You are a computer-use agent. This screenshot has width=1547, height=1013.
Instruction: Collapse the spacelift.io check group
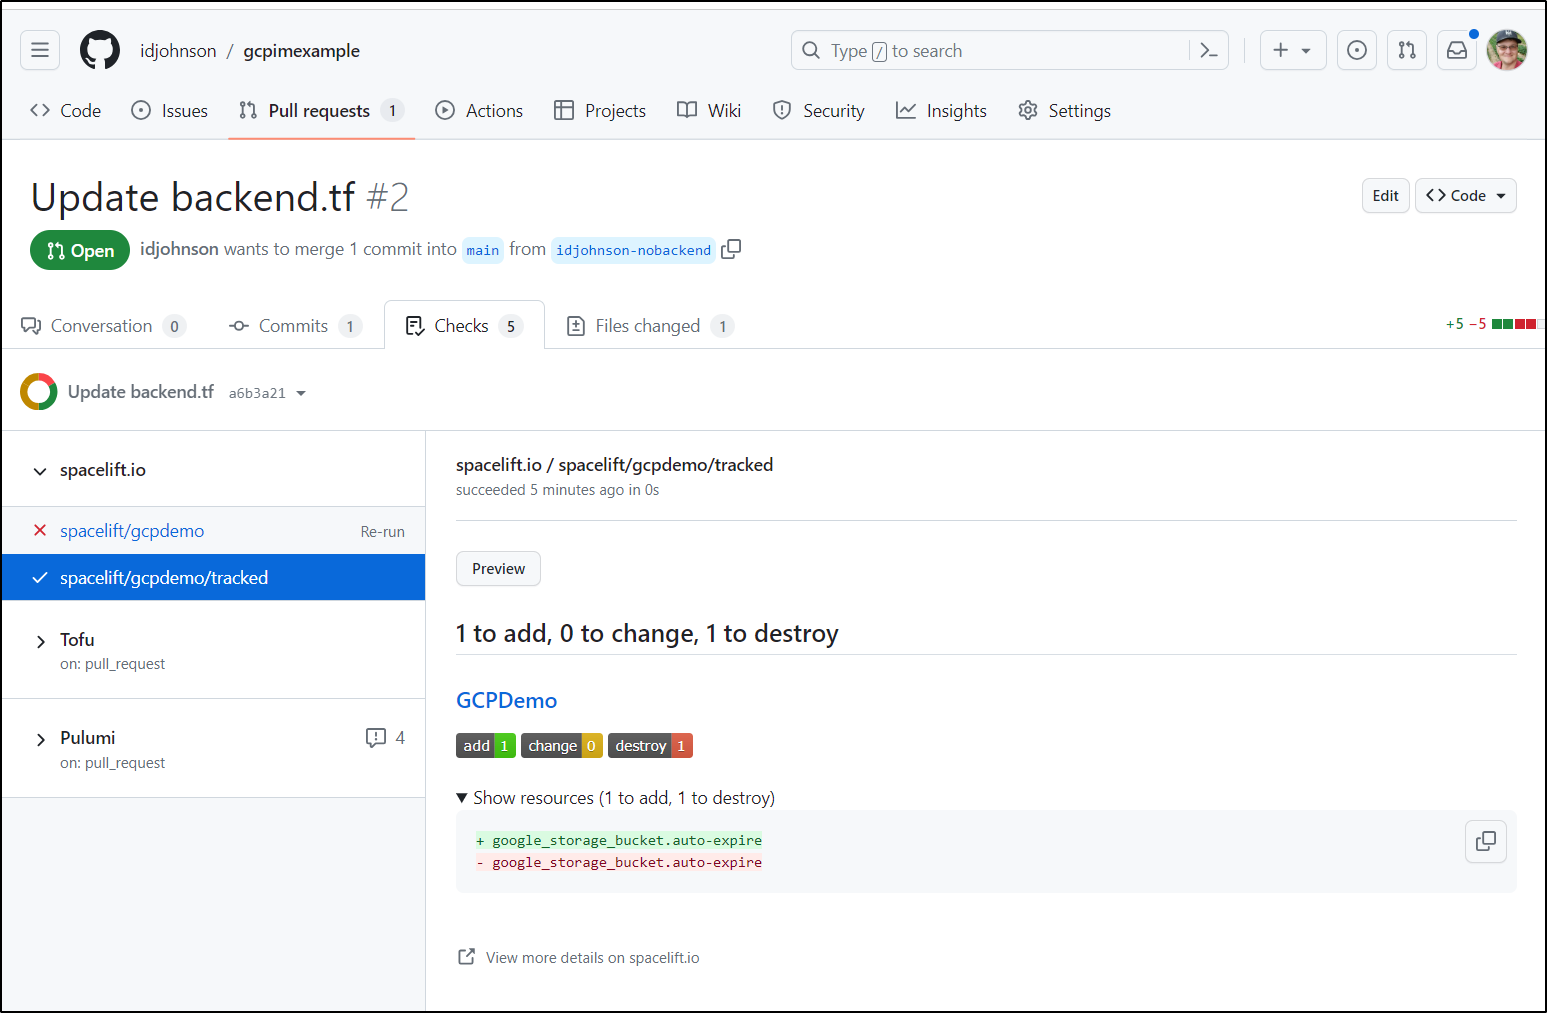40,471
